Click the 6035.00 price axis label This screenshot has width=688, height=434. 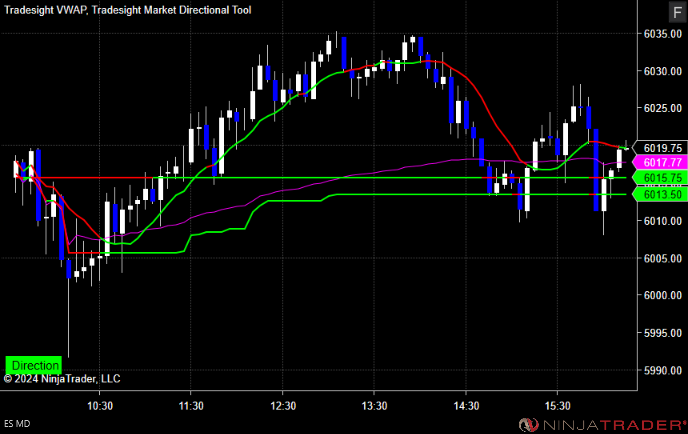point(663,34)
